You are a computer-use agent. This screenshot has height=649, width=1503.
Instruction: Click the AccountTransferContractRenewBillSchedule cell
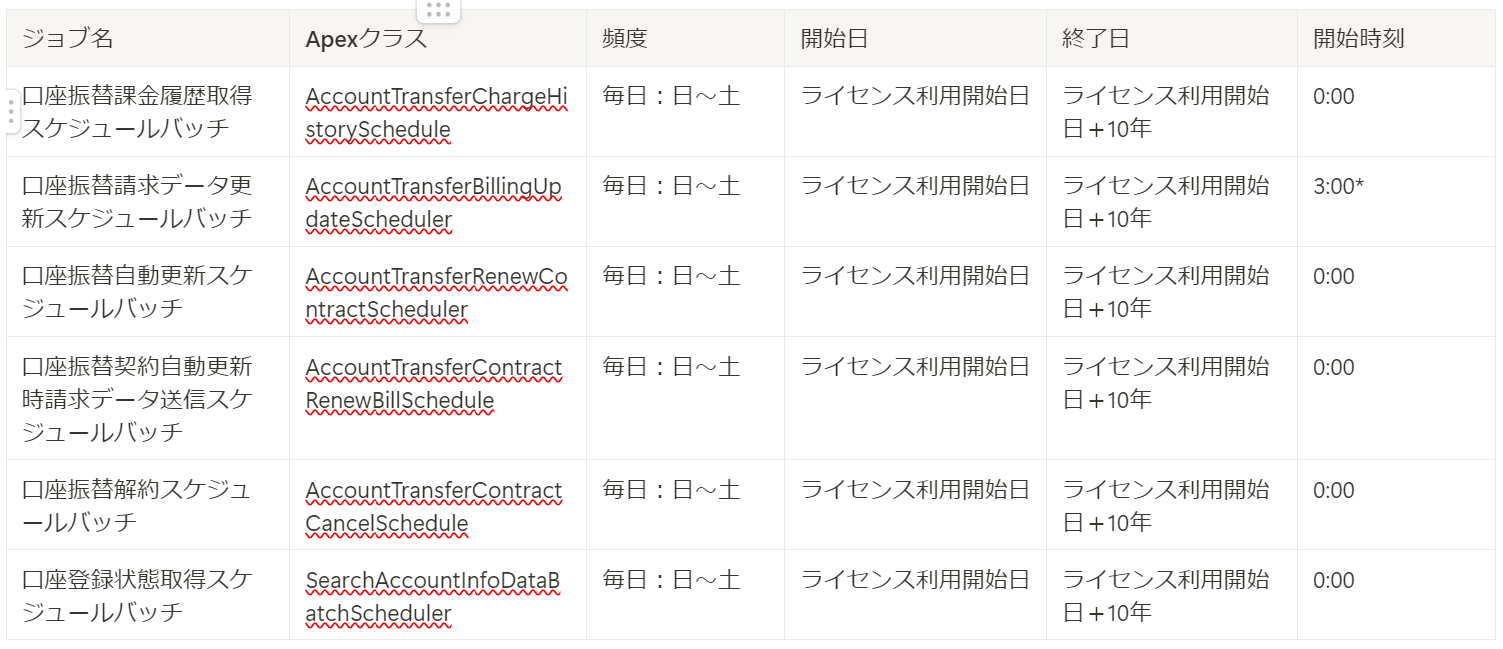pos(438,398)
